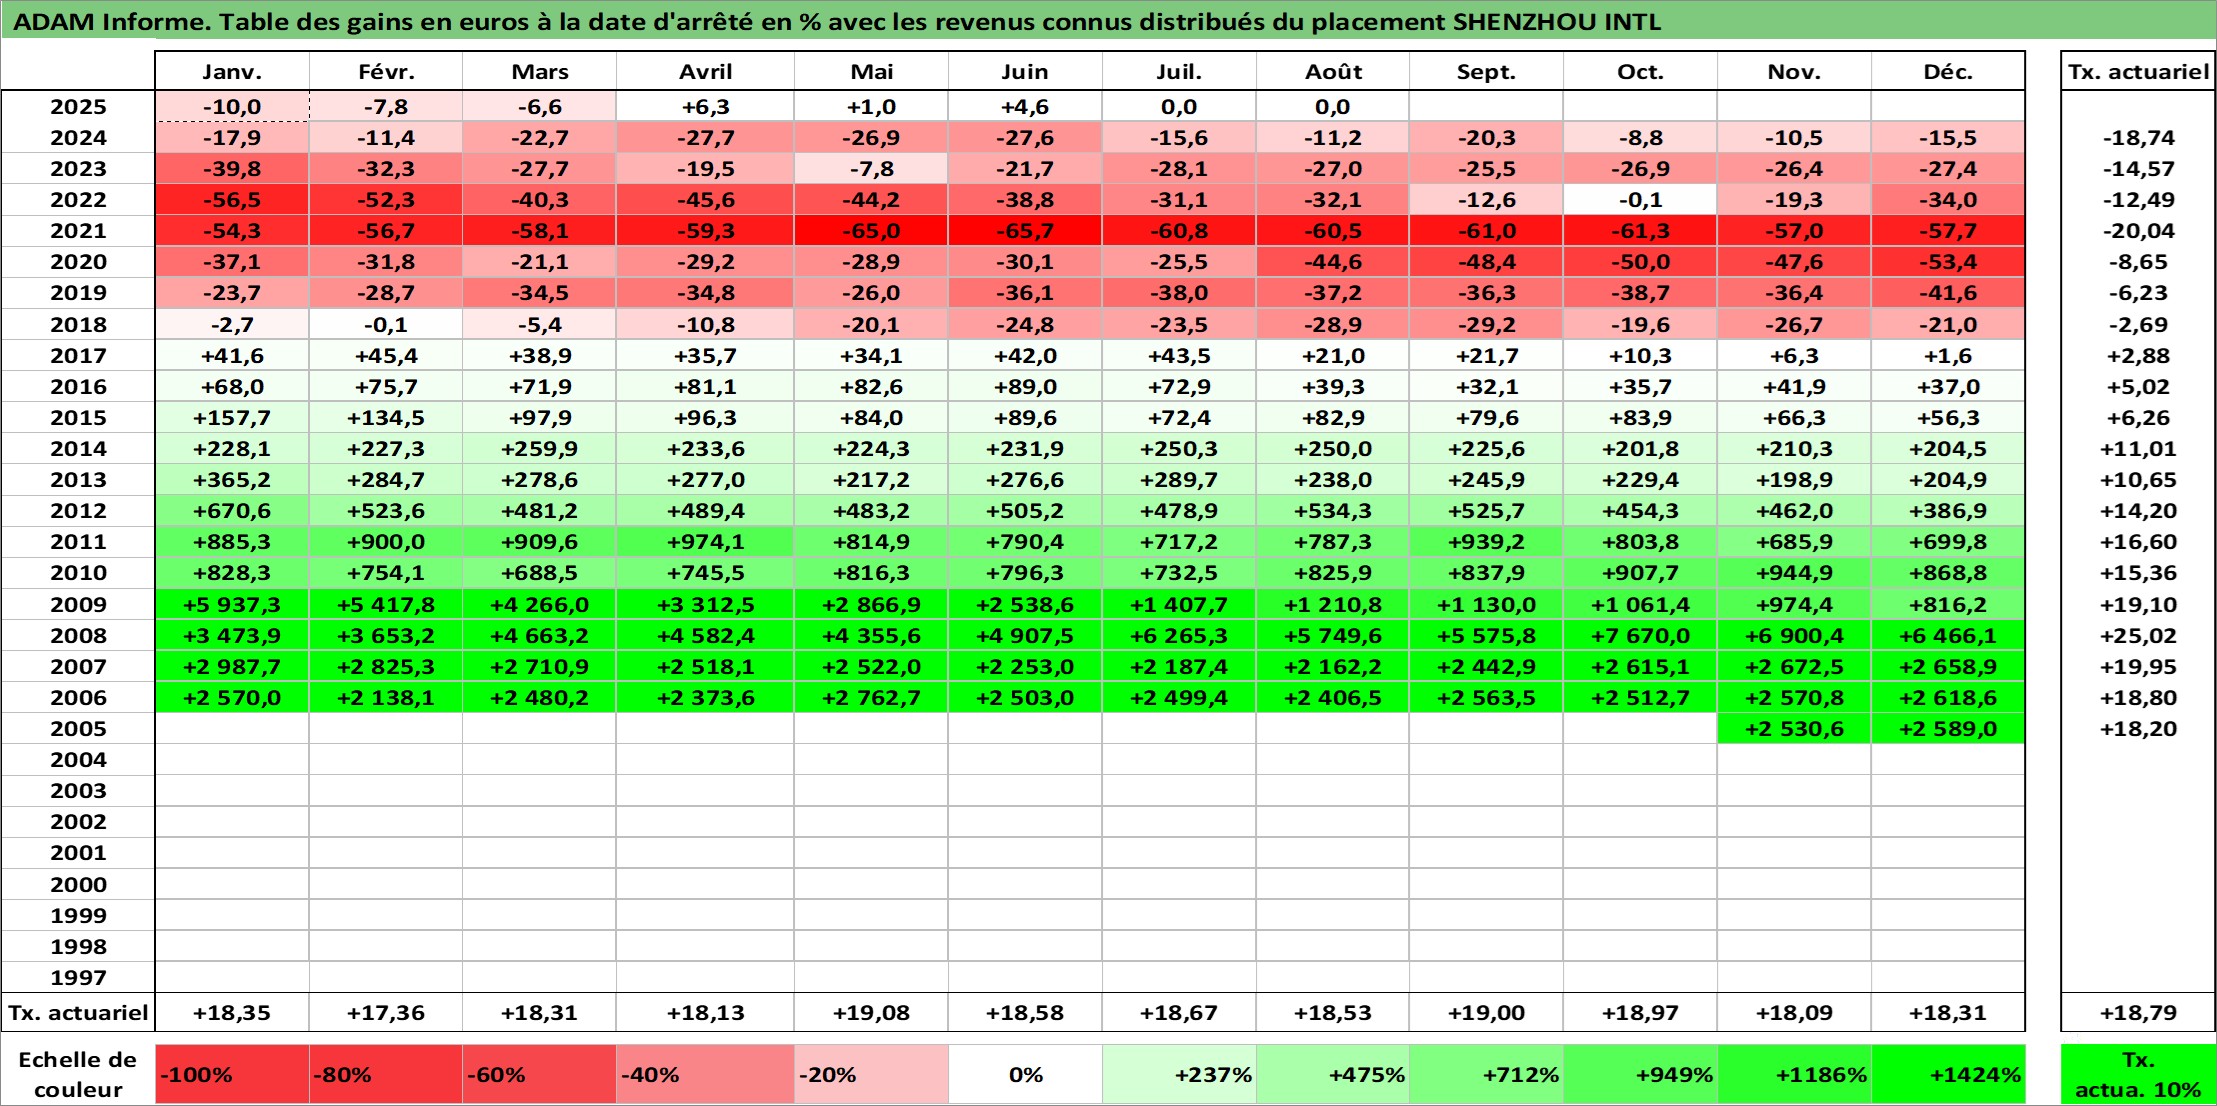The height and width of the screenshot is (1106, 2217).
Task: Select the cell showing +944,9
Action: click(1794, 573)
